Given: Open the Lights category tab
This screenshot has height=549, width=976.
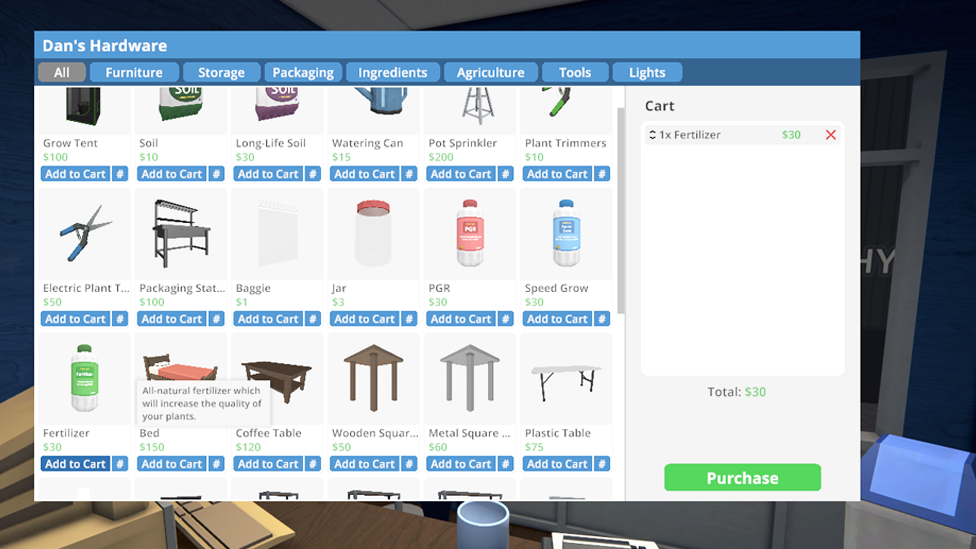Looking at the screenshot, I should pyautogui.click(x=647, y=72).
